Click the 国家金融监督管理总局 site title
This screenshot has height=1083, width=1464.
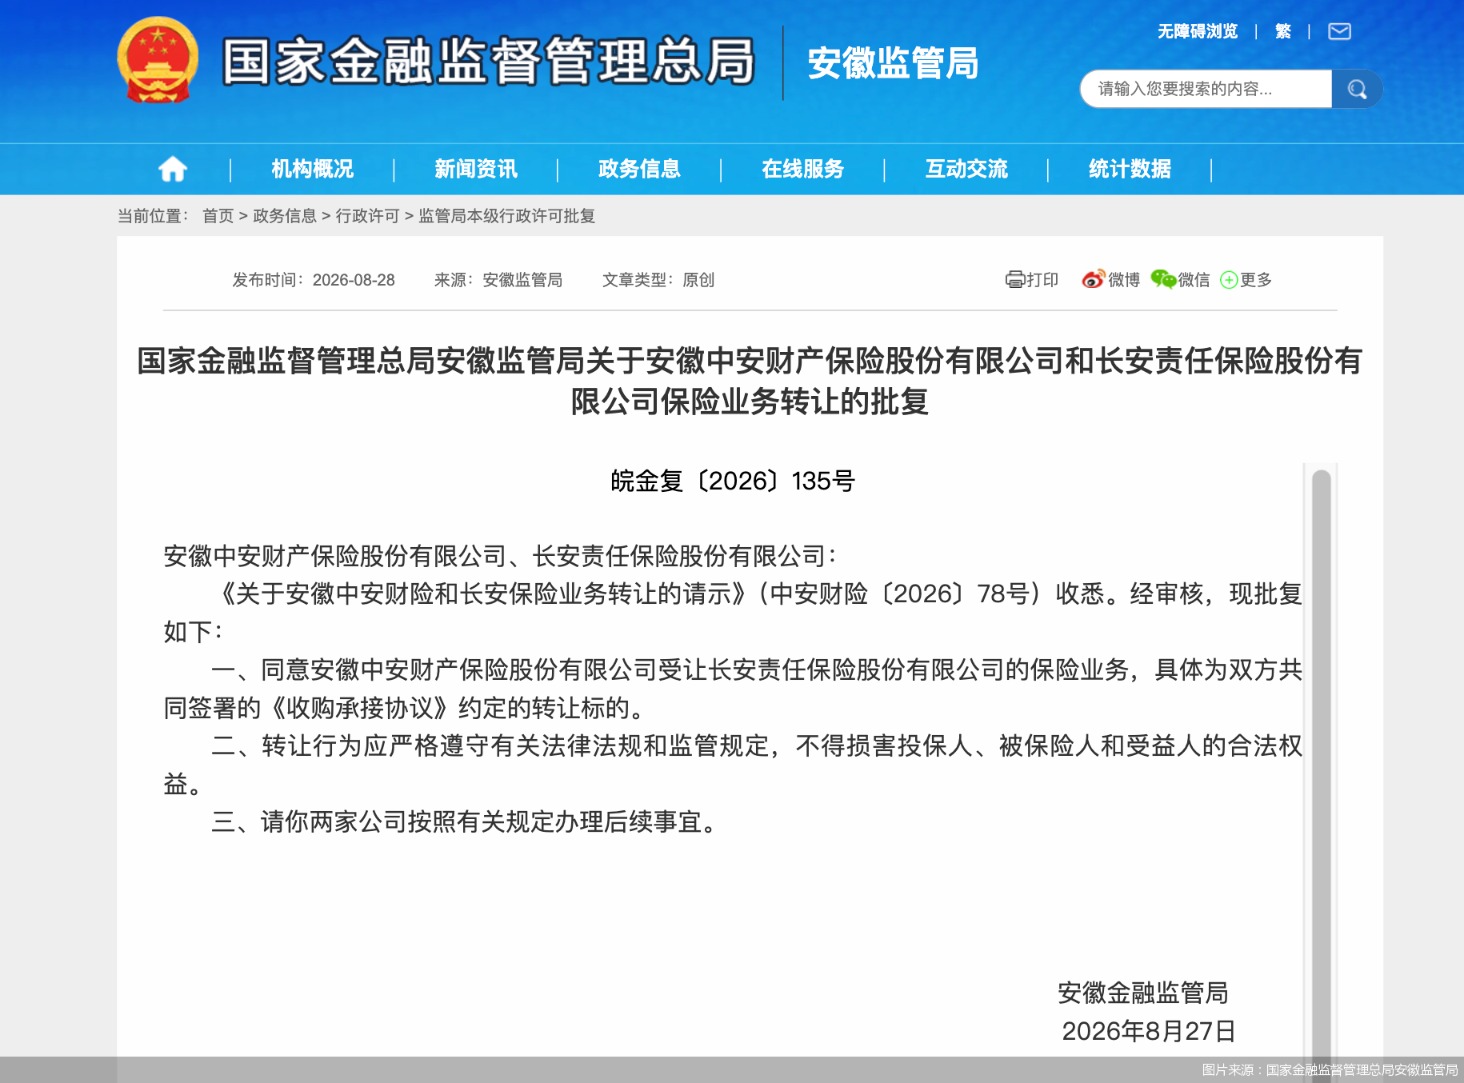tap(488, 62)
